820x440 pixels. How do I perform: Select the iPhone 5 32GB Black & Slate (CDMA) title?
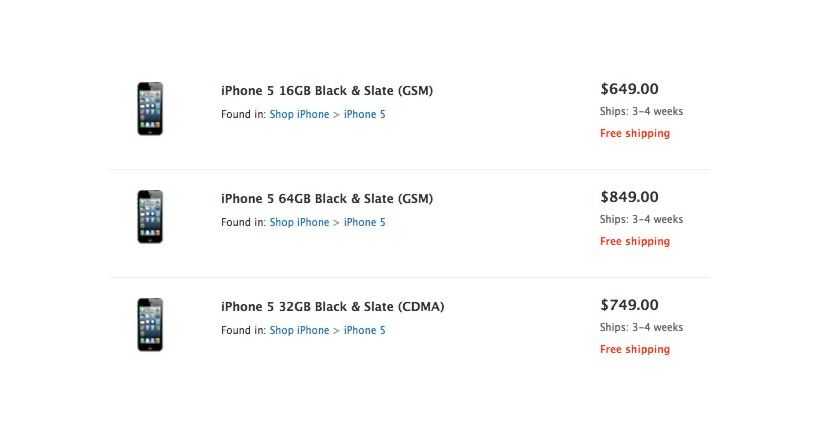coord(333,307)
